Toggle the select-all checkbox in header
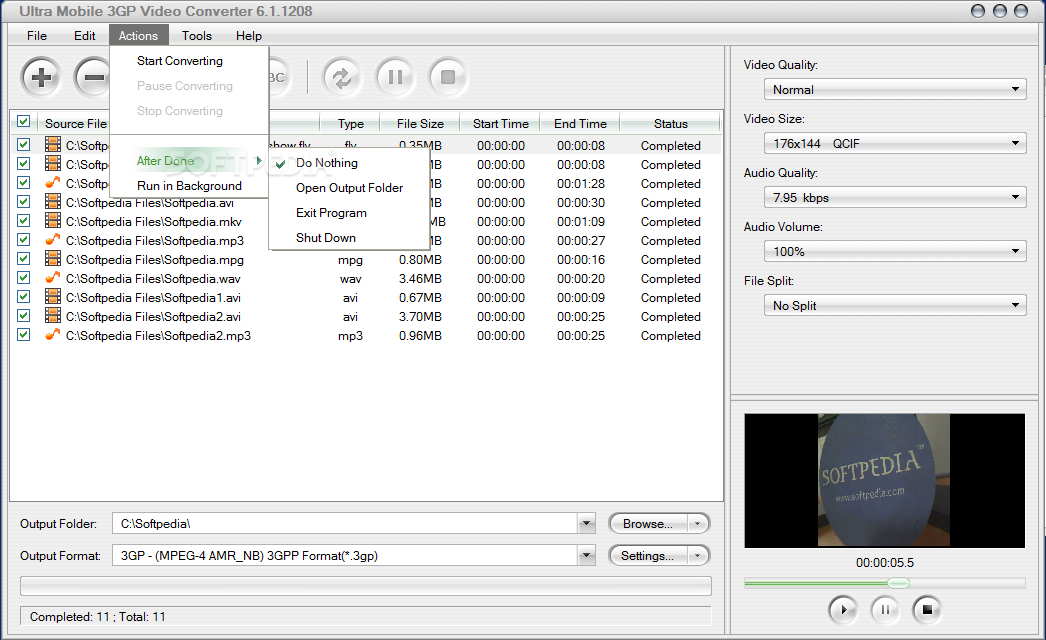The image size is (1046, 640). click(24, 121)
